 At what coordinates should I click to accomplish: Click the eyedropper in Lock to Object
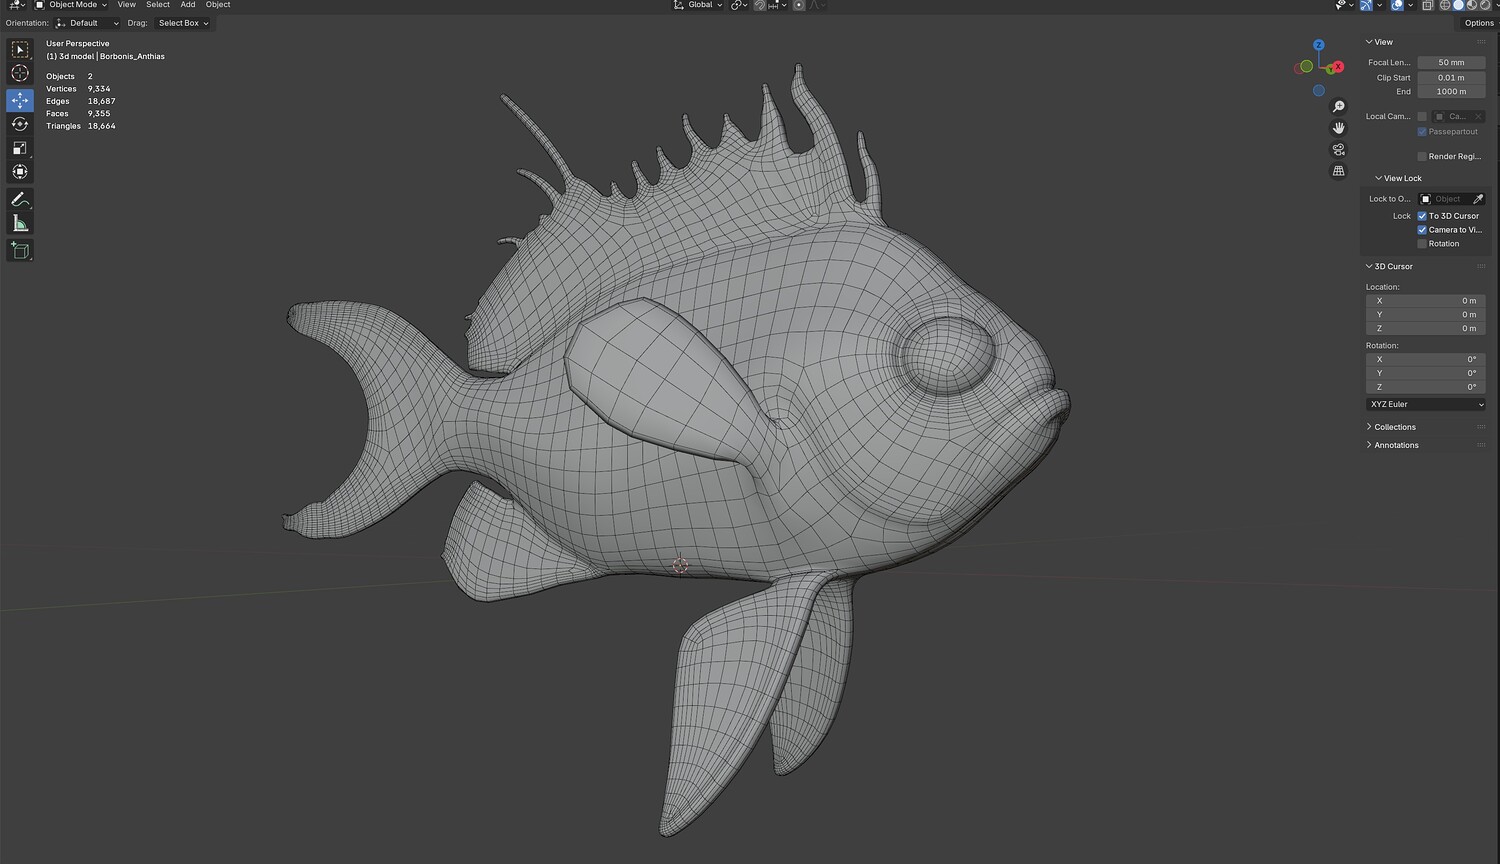coord(1478,199)
